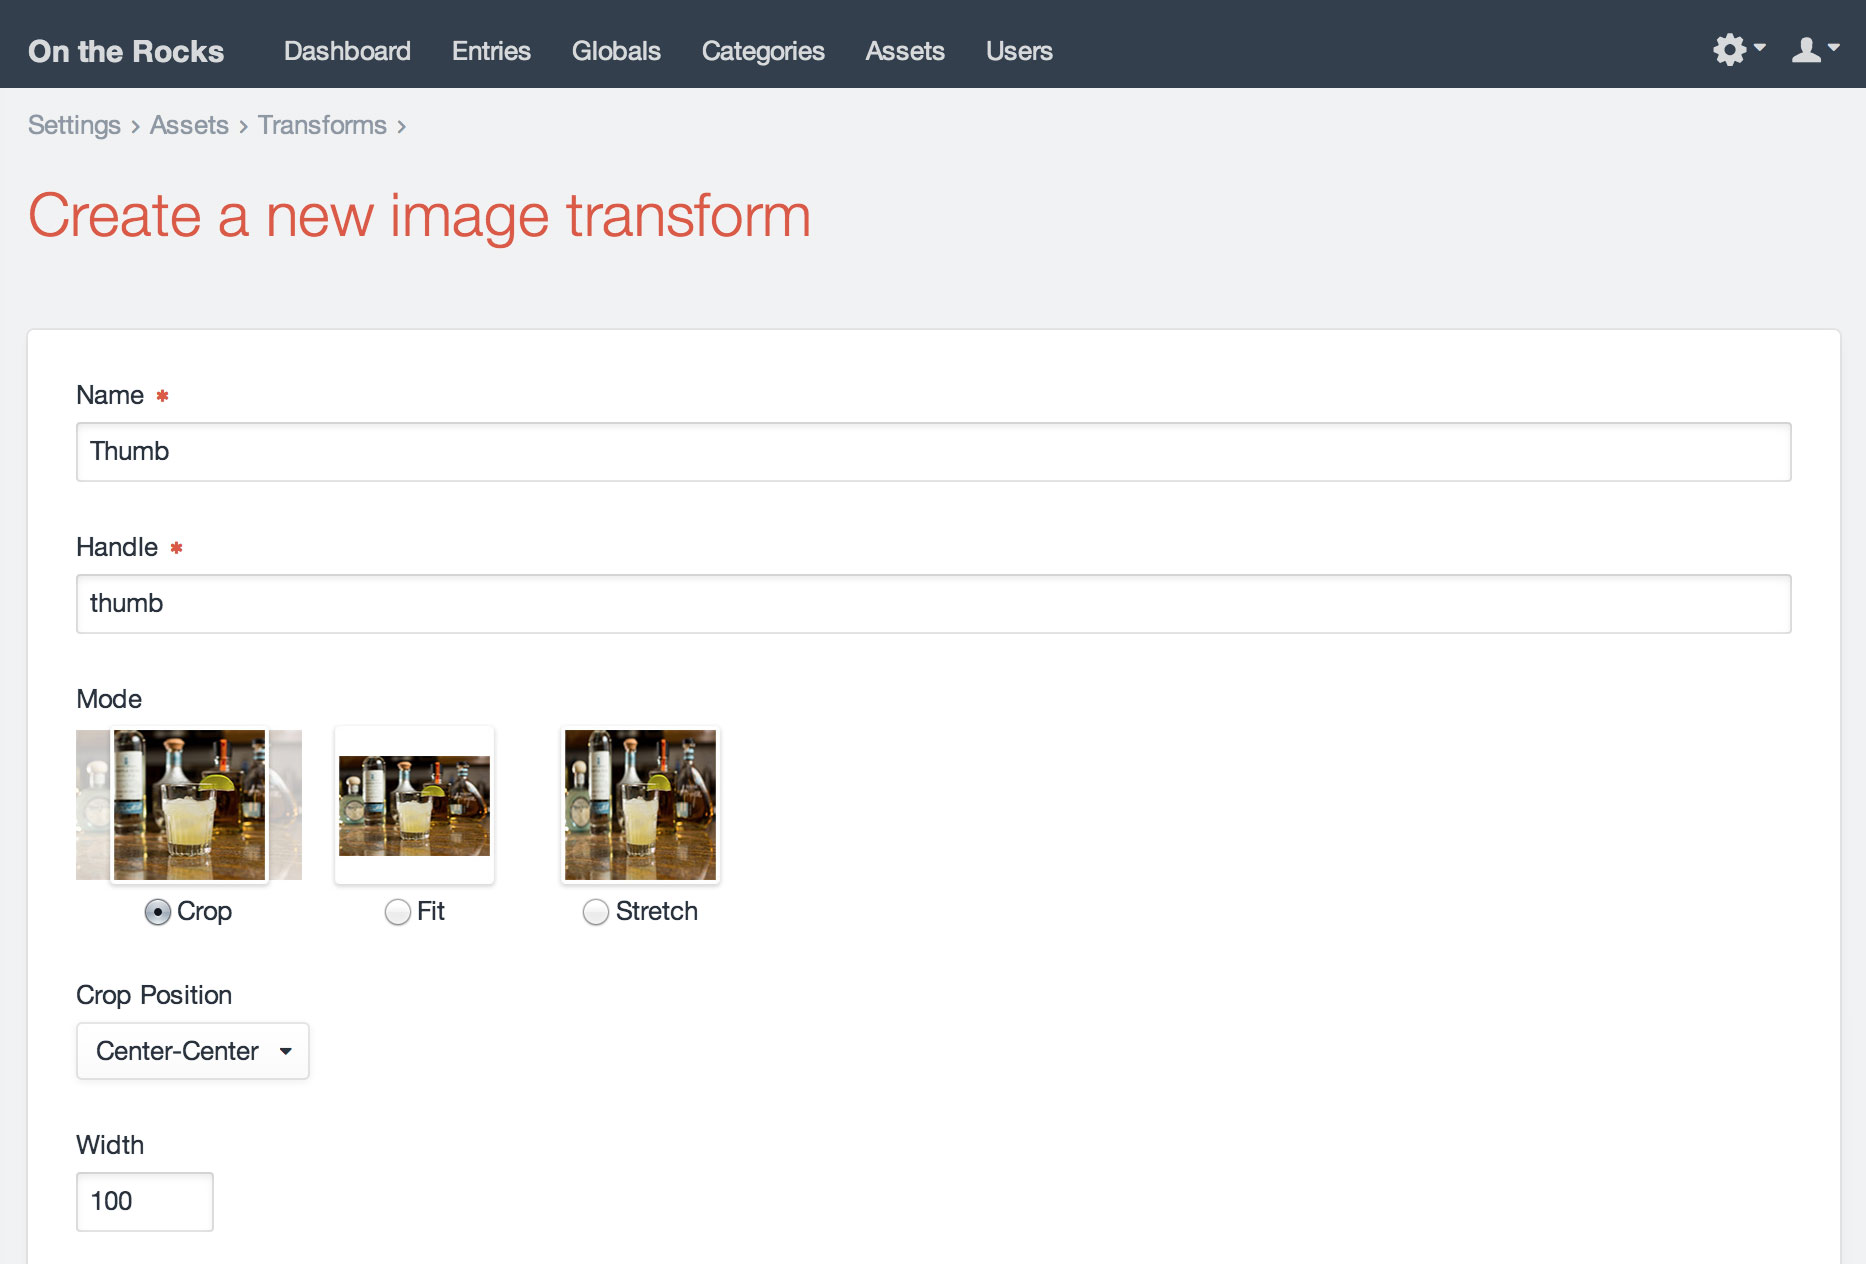Image resolution: width=1866 pixels, height=1264 pixels.
Task: Navigate to the Globals section
Action: [616, 51]
